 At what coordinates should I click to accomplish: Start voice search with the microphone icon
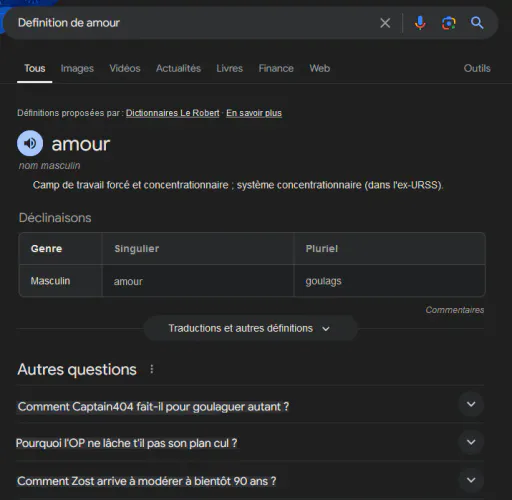pyautogui.click(x=420, y=23)
